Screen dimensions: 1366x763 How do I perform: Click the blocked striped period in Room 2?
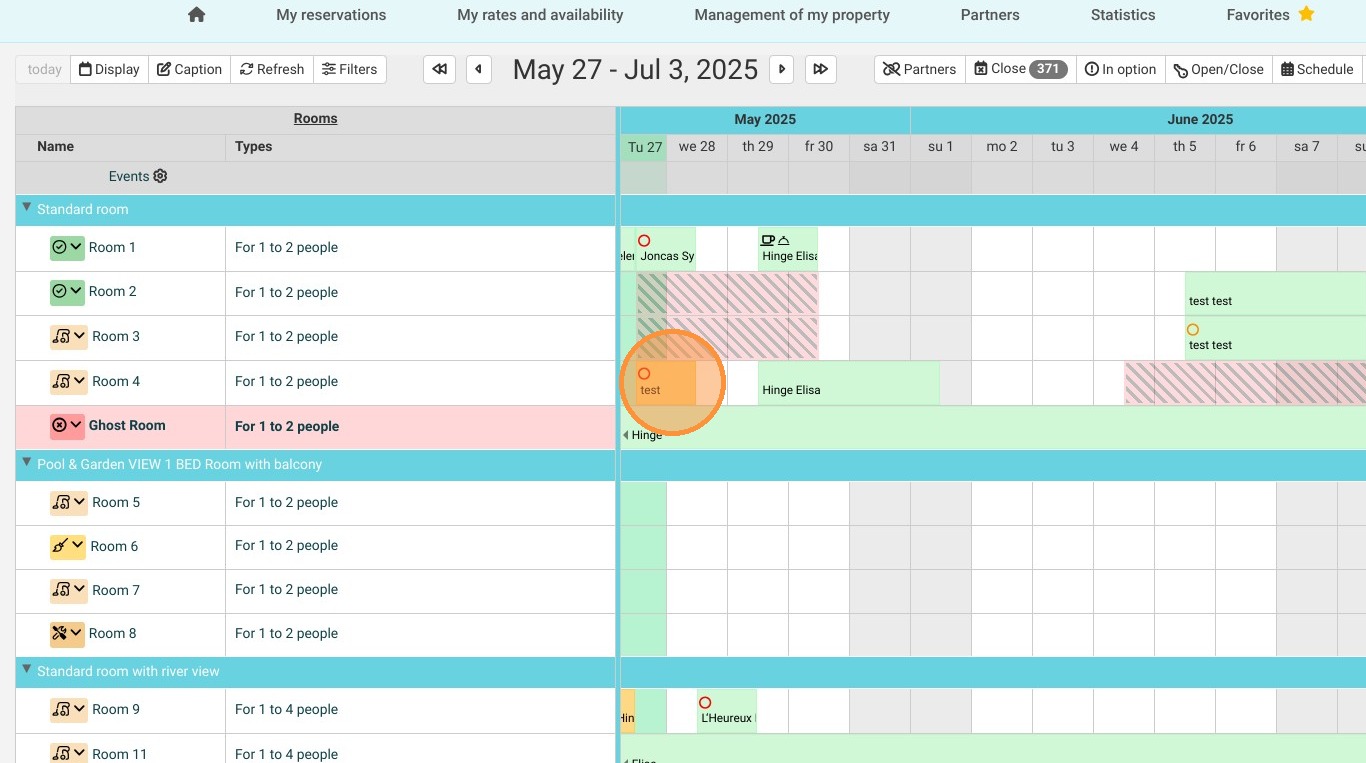(728, 293)
